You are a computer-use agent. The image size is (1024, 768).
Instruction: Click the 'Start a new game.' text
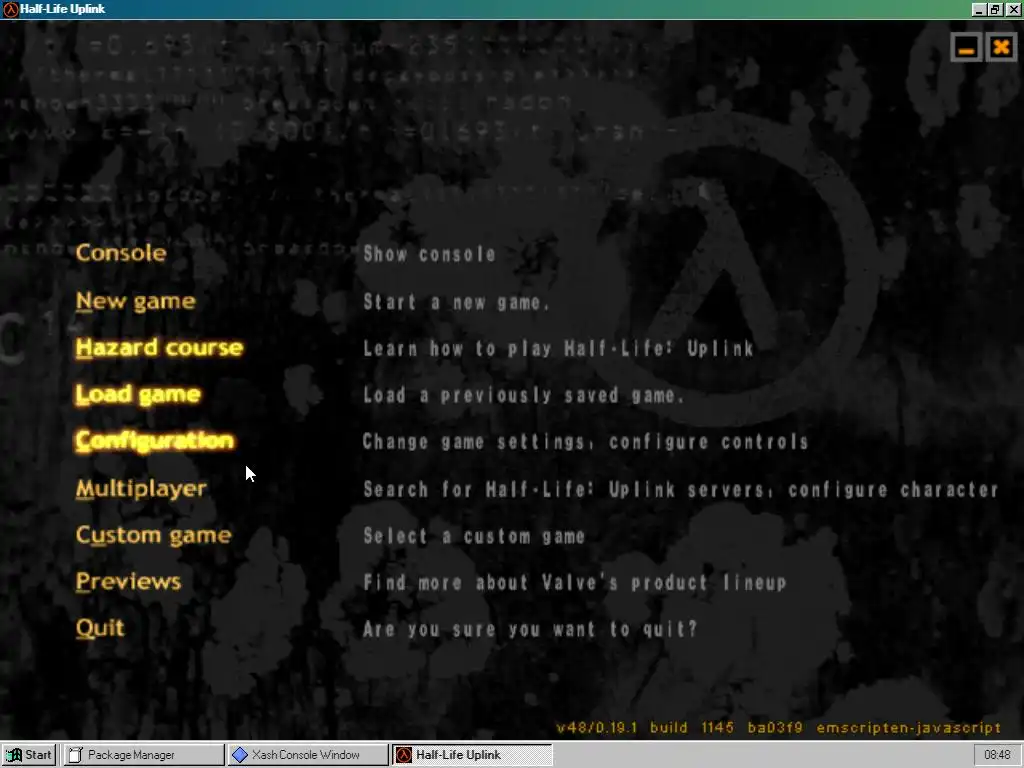(456, 302)
